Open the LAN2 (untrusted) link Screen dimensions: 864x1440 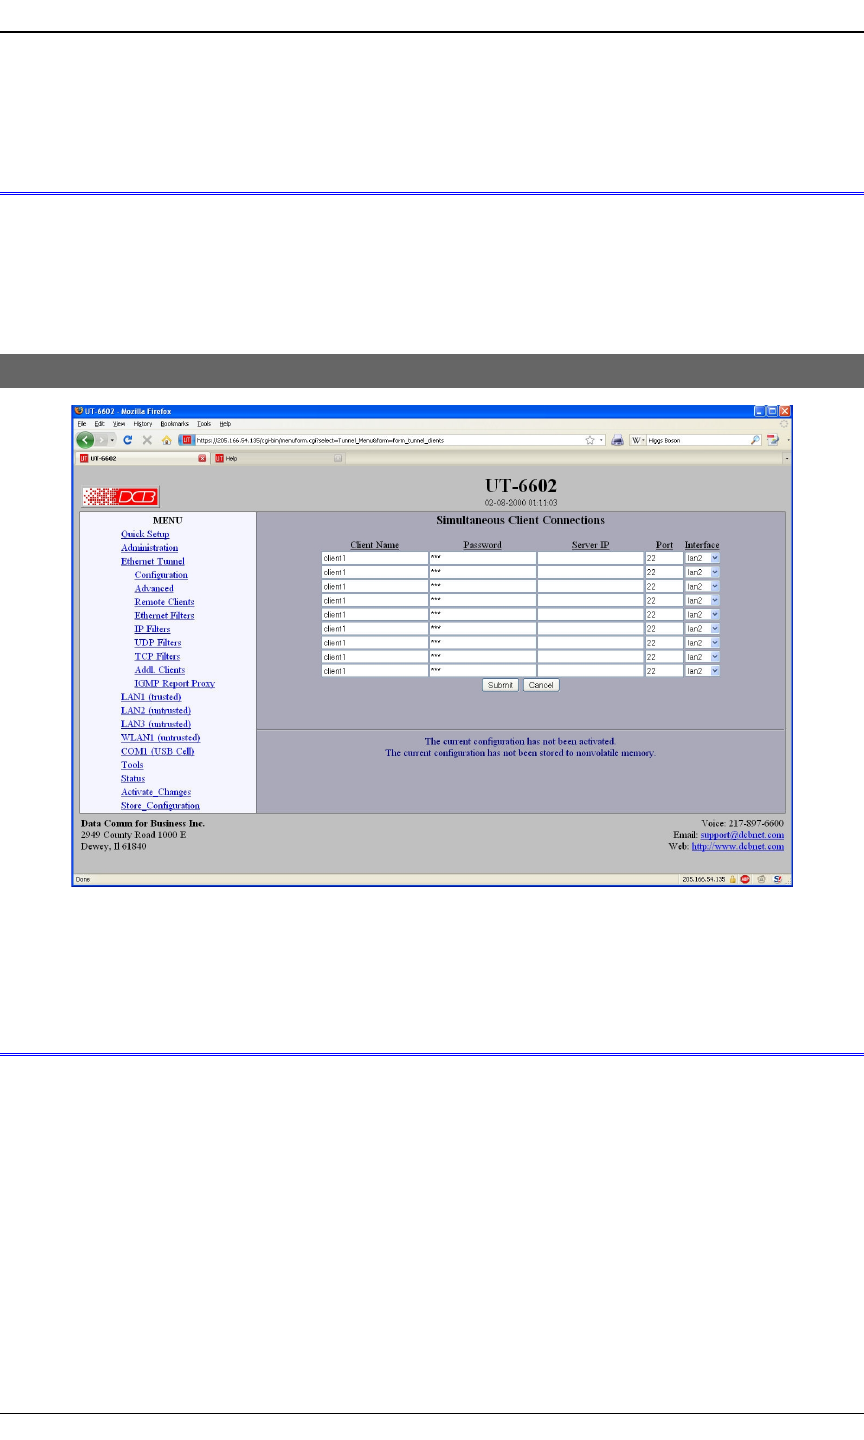coord(156,710)
